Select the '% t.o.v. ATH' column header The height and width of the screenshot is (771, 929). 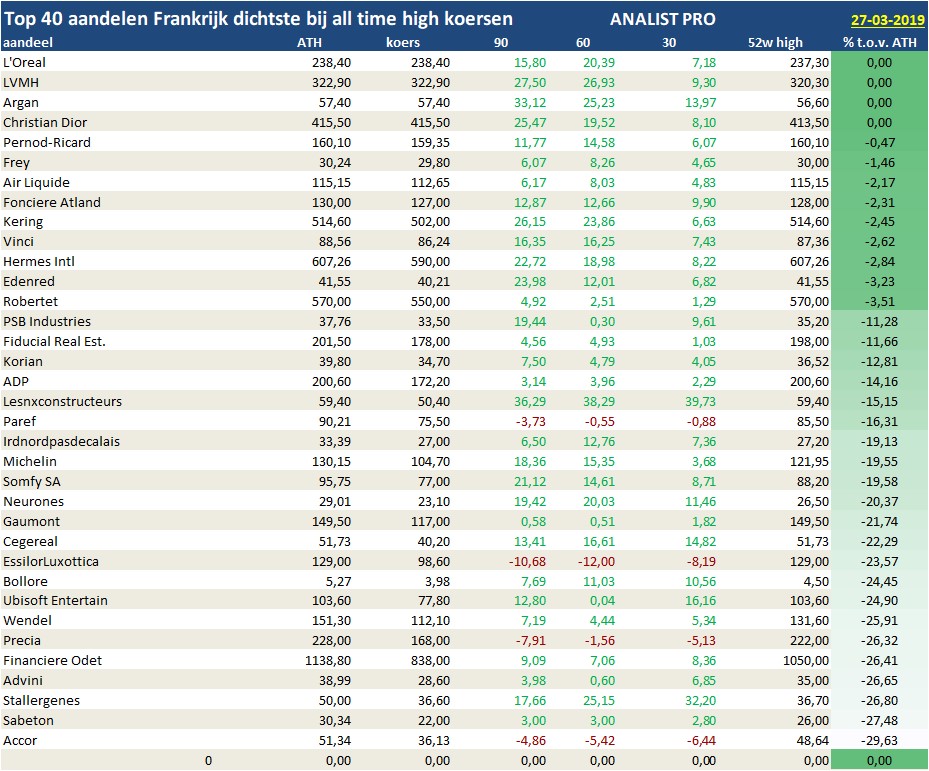880,42
